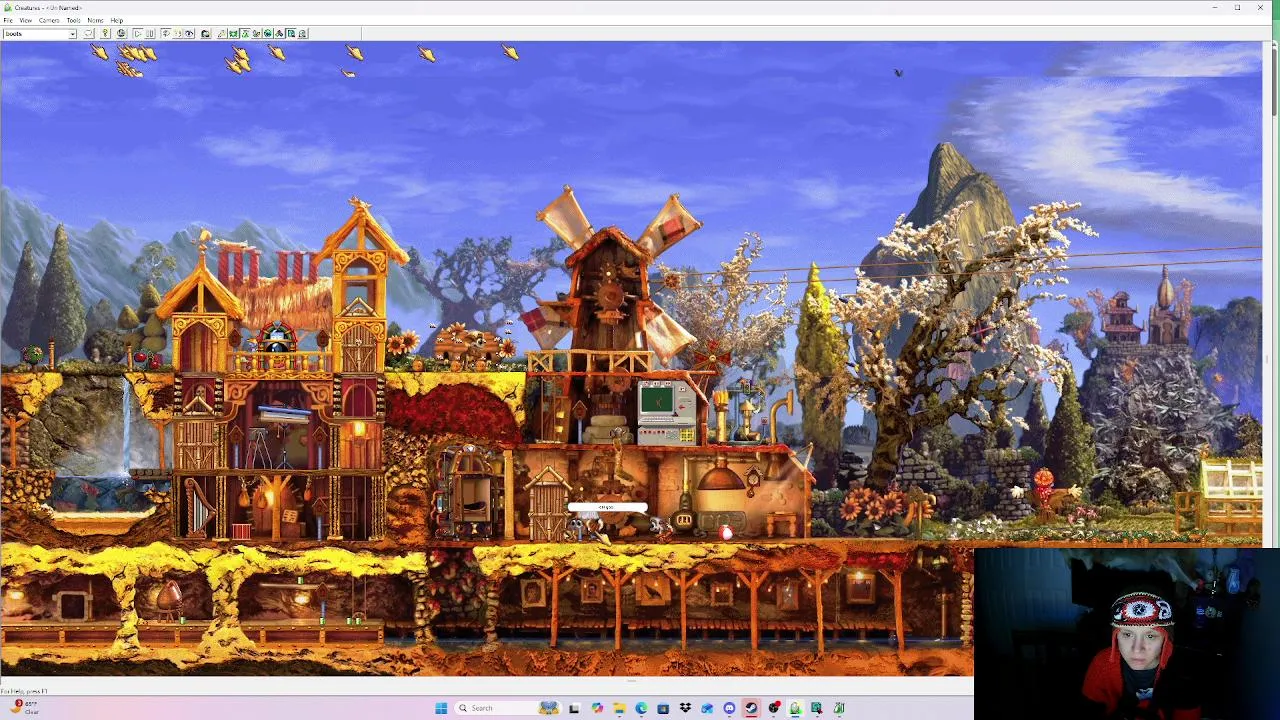Image resolution: width=1280 pixels, height=720 pixels.
Task: Click the taskbar Search box
Action: click(507, 708)
